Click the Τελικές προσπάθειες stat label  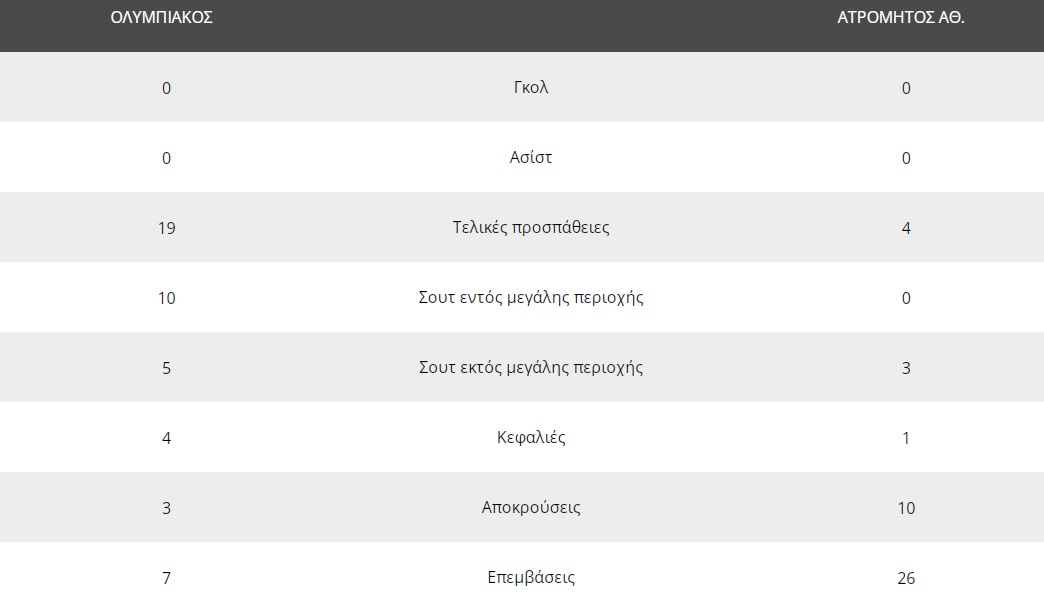(531, 227)
